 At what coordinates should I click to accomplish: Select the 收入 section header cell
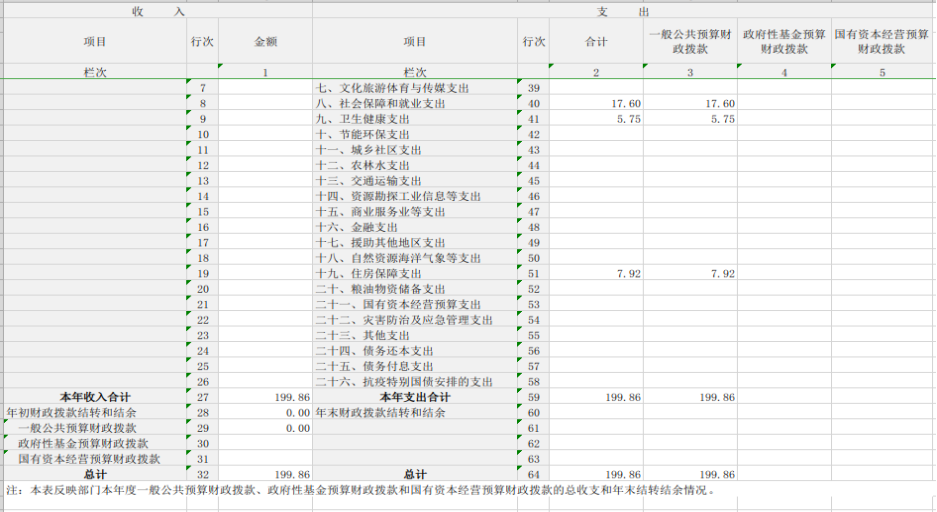click(158, 12)
